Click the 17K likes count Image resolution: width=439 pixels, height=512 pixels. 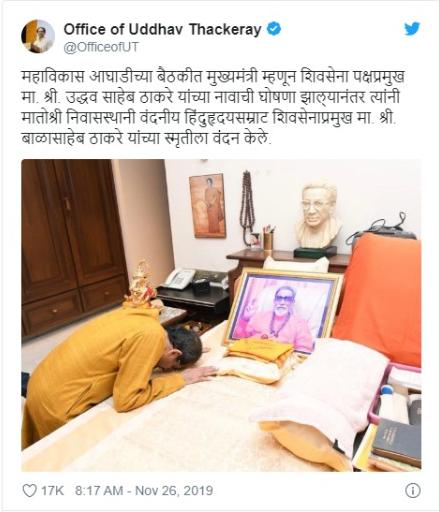(52, 490)
